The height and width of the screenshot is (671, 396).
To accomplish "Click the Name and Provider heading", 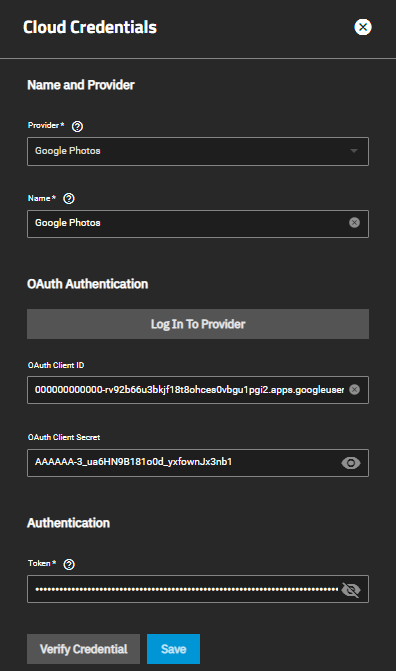I will (x=81, y=85).
